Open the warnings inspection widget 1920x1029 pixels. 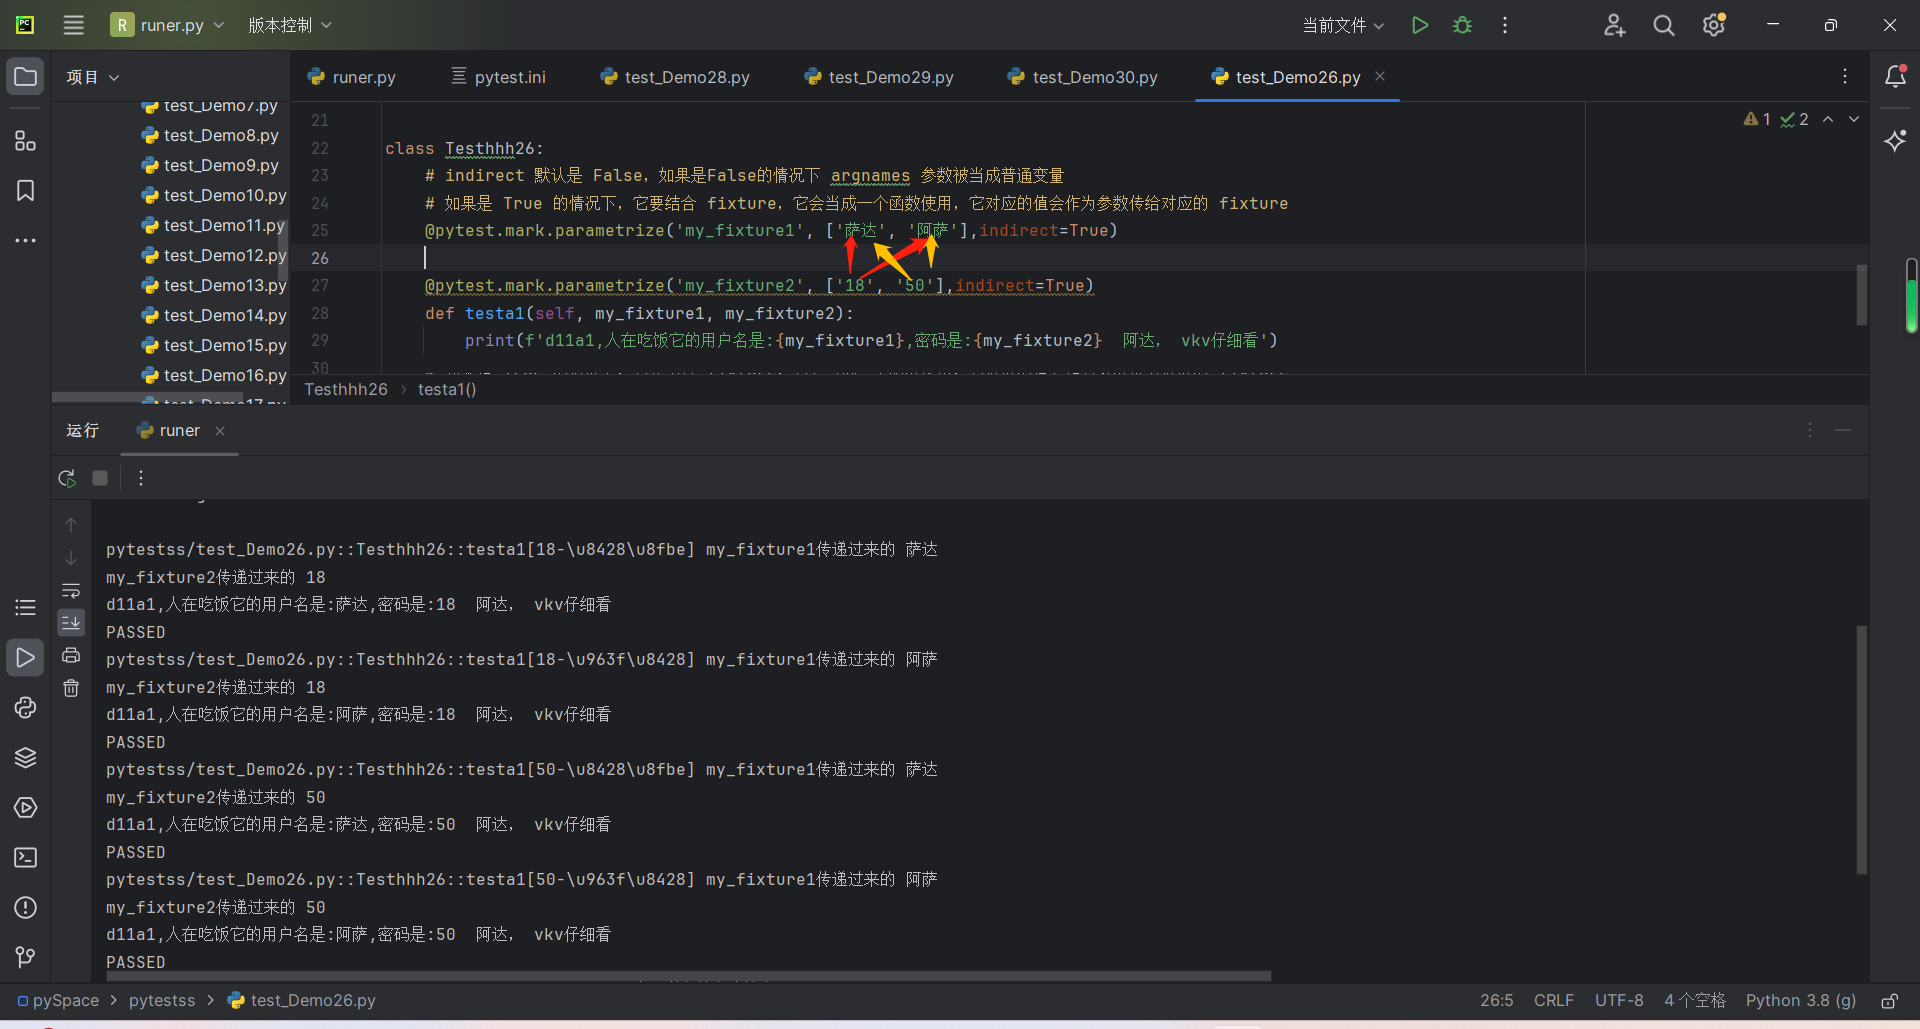[1776, 119]
